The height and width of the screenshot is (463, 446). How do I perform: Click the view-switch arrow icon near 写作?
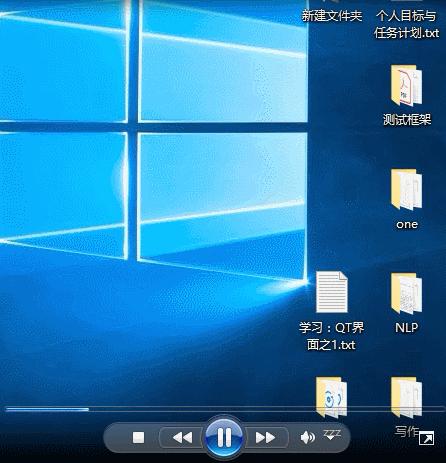426,438
